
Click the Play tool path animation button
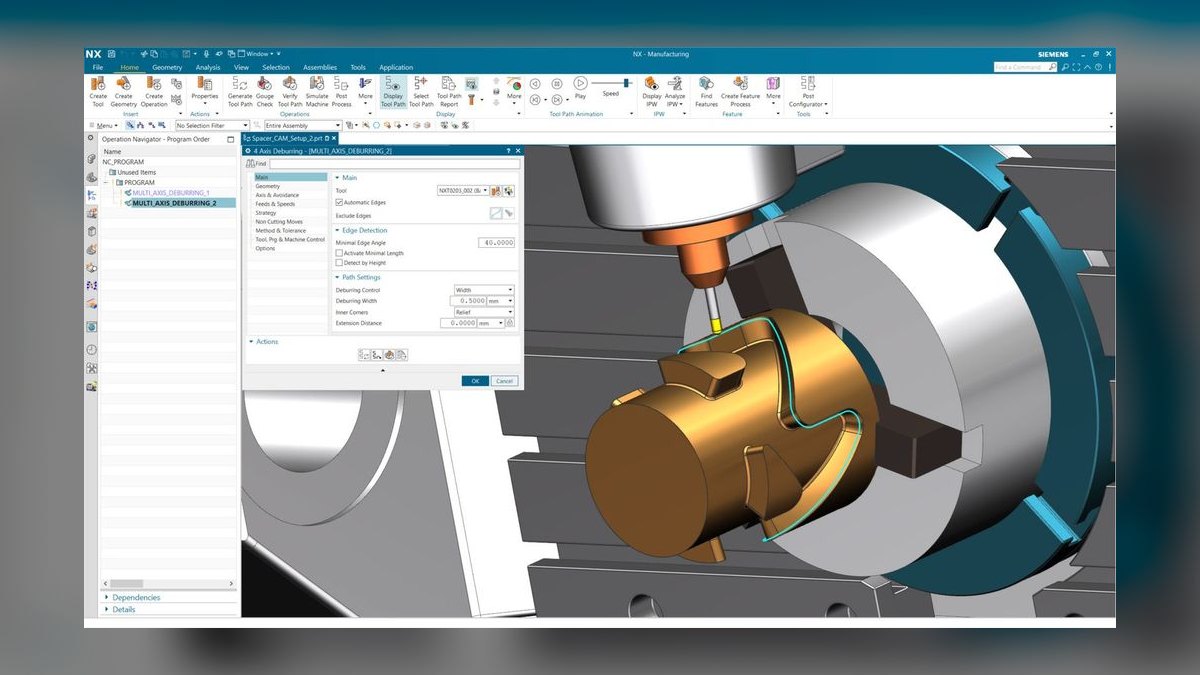580,84
